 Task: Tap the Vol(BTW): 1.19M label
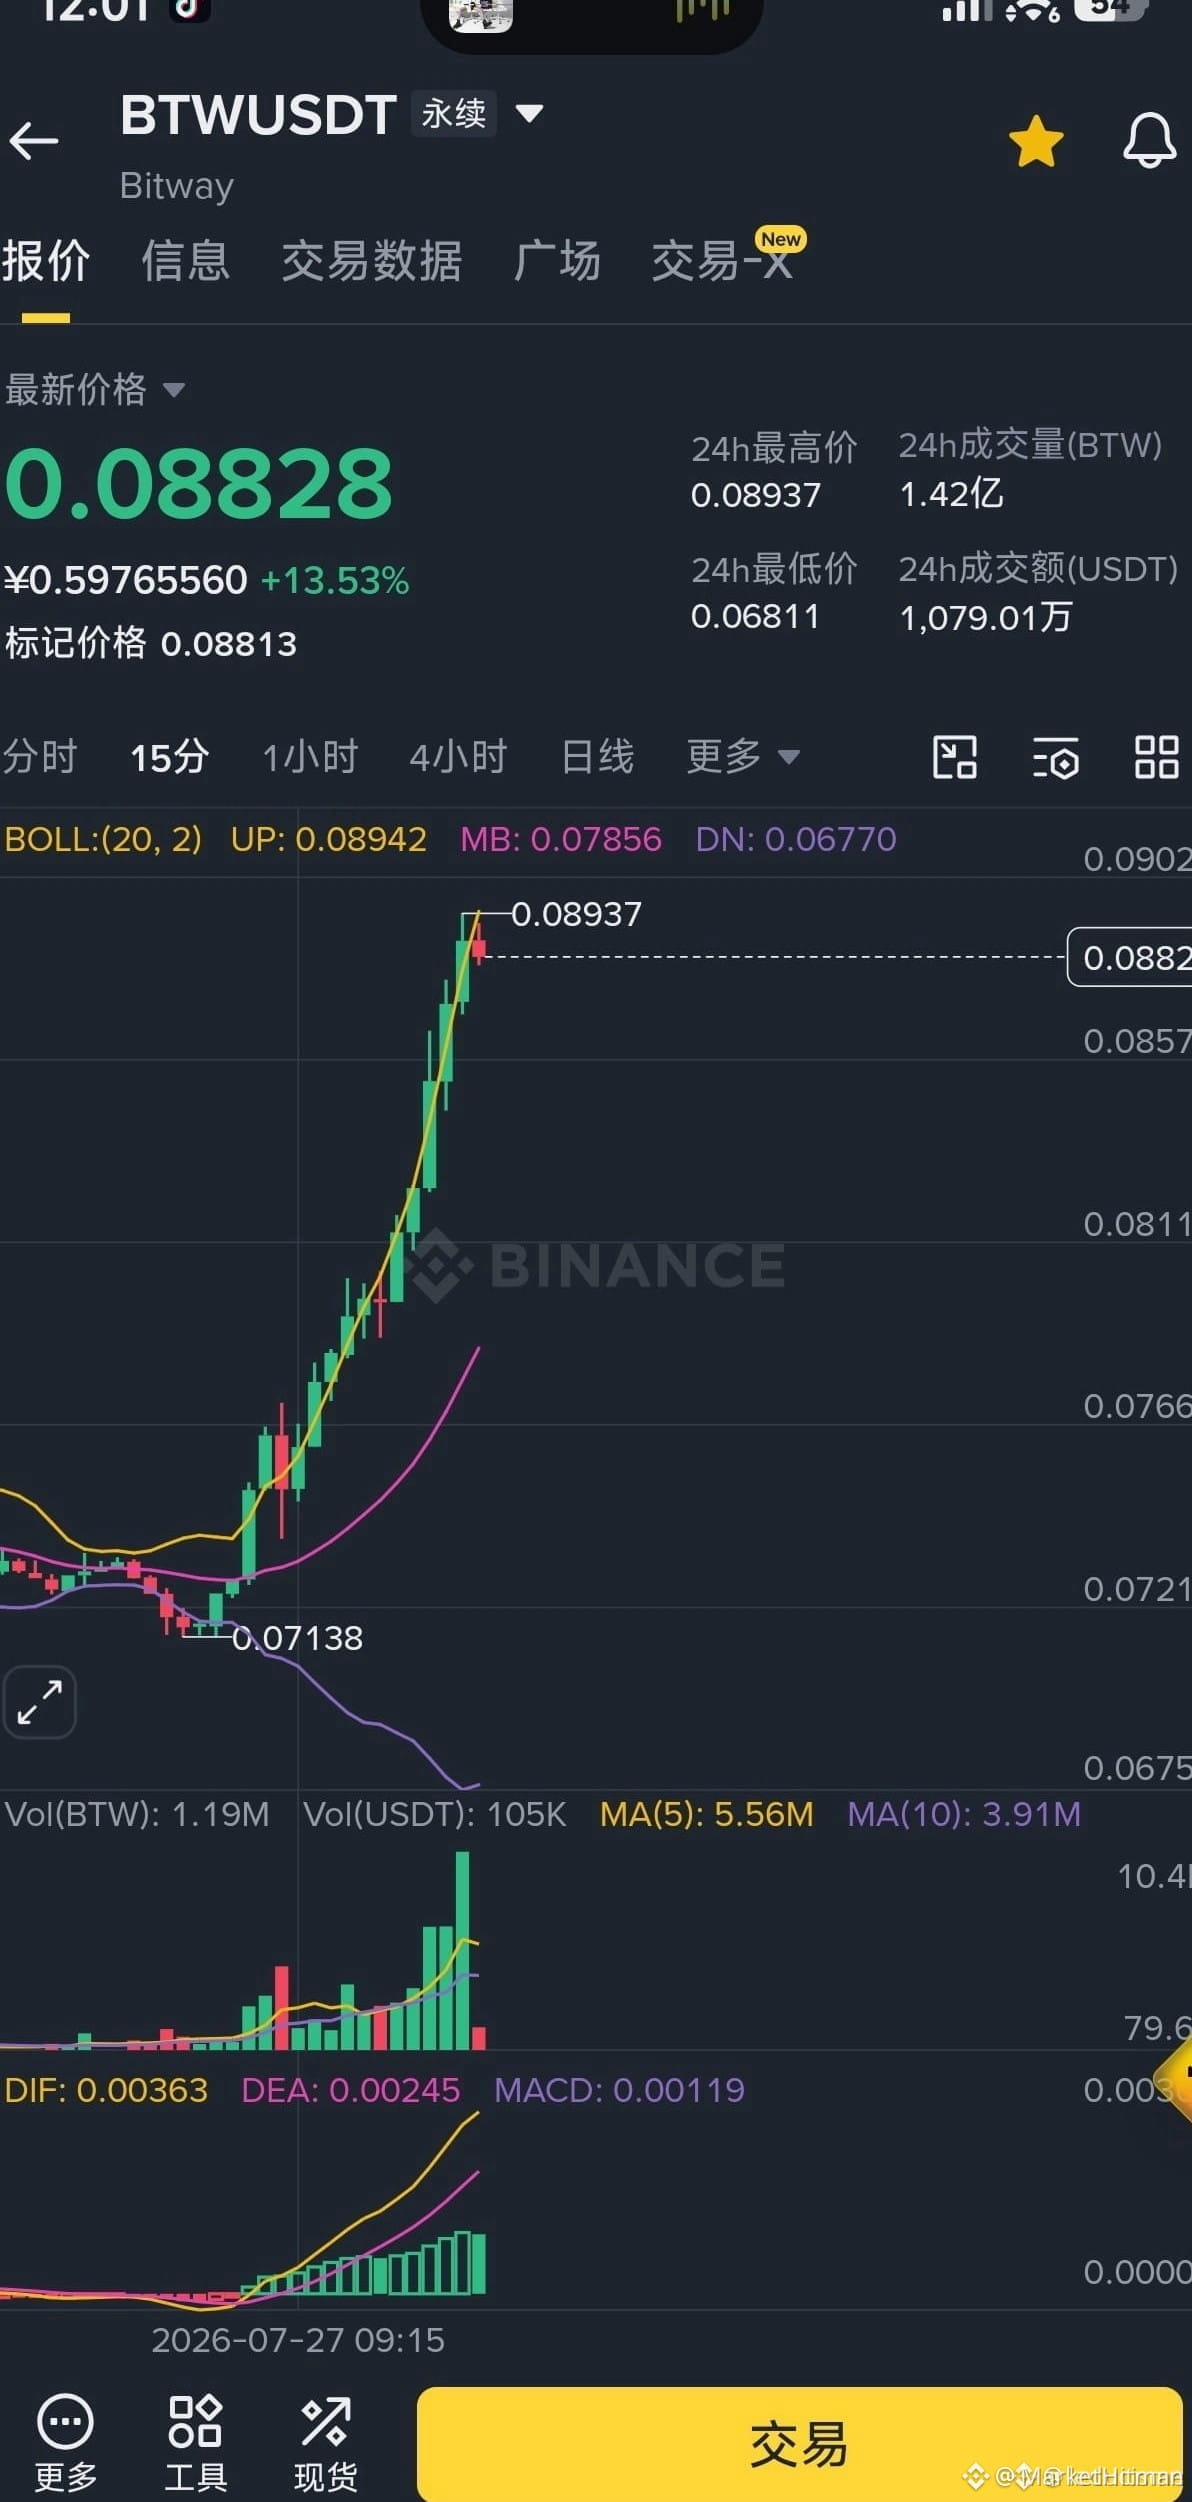tap(137, 1815)
